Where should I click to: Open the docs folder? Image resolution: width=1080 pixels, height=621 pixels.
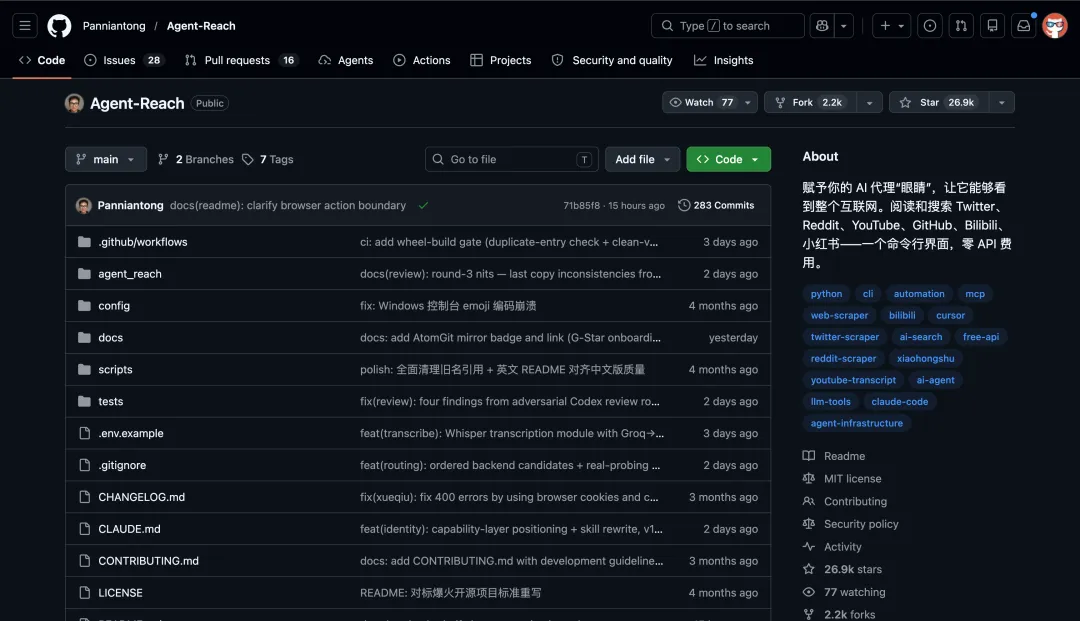(x=110, y=337)
